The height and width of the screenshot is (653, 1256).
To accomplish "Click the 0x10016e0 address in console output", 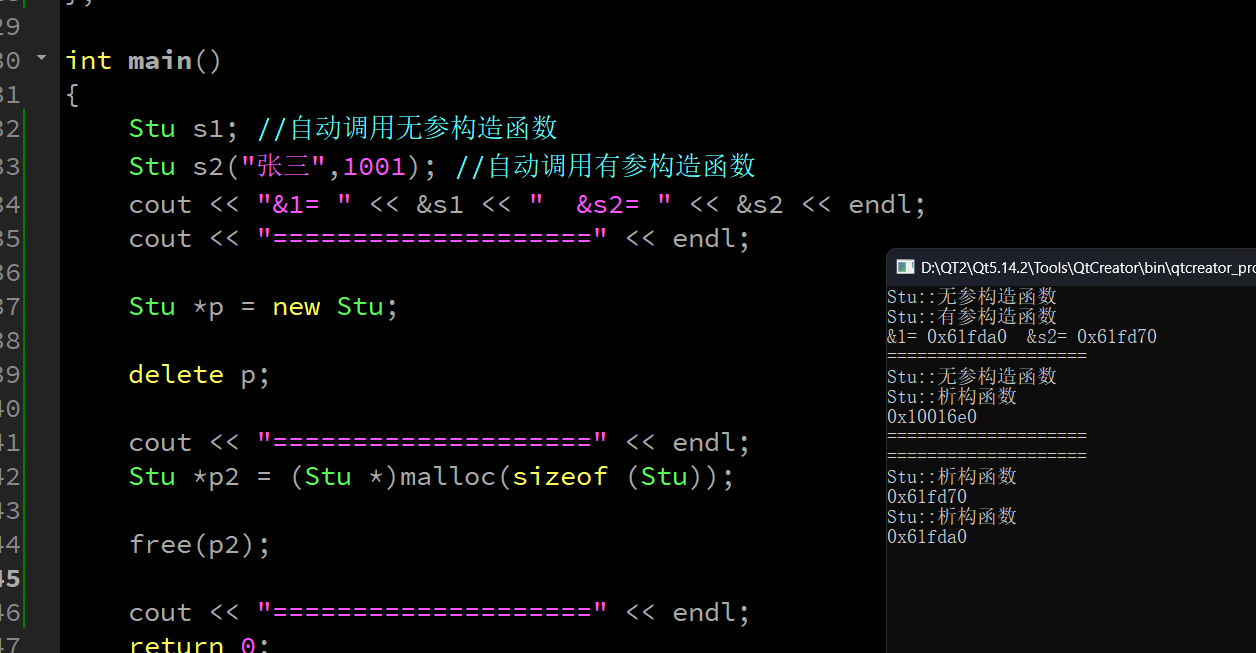I will (932, 417).
